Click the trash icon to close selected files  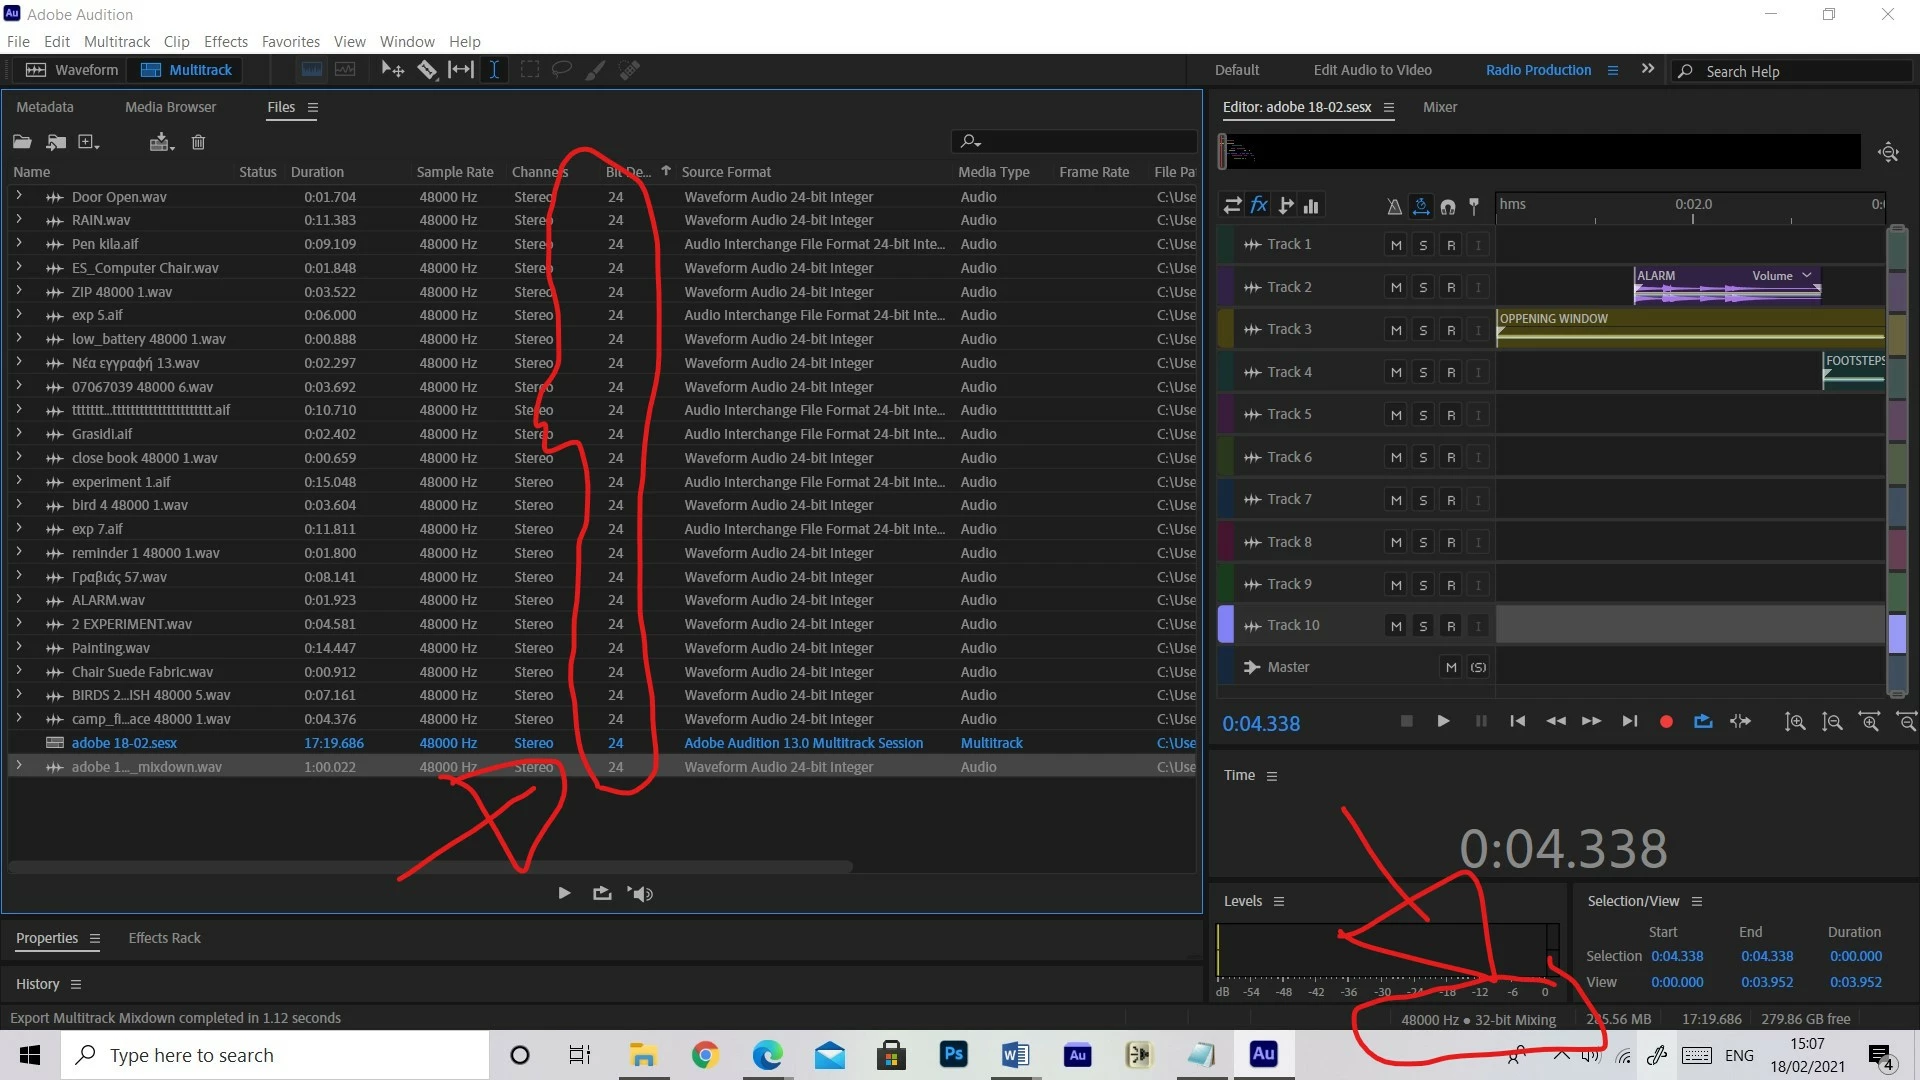[x=198, y=142]
